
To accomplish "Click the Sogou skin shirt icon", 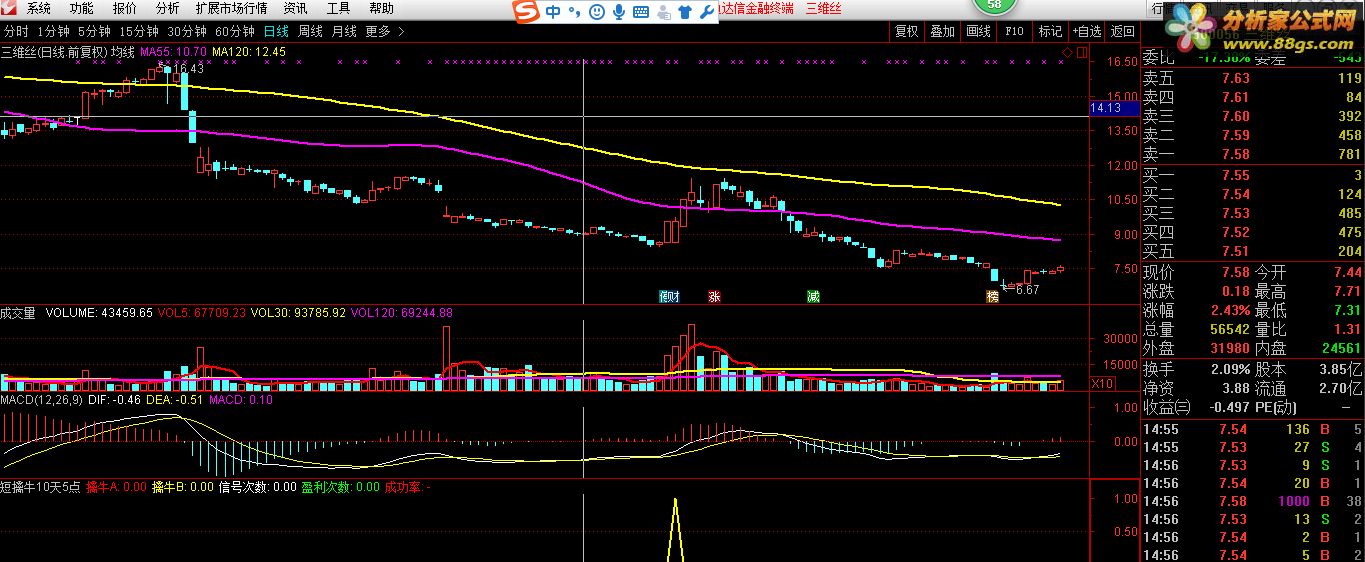I will [x=685, y=11].
